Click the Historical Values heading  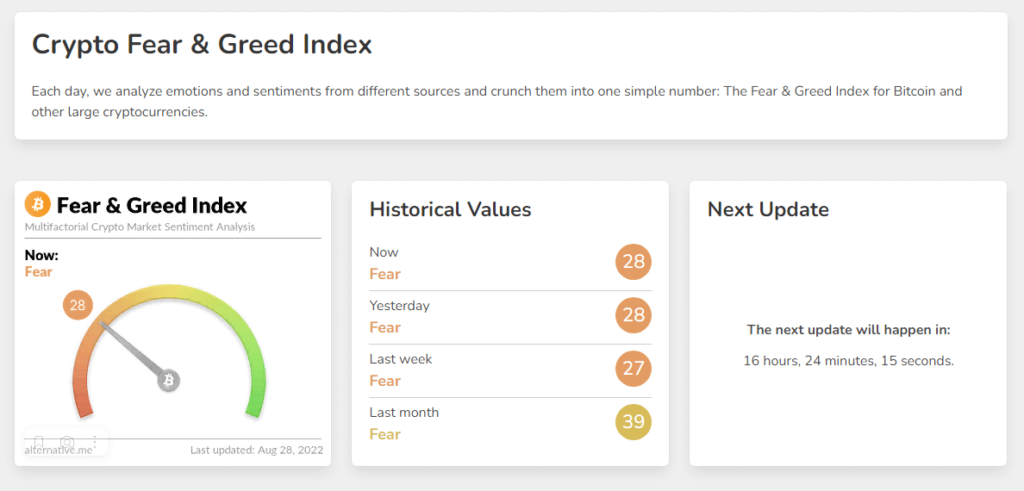click(450, 209)
